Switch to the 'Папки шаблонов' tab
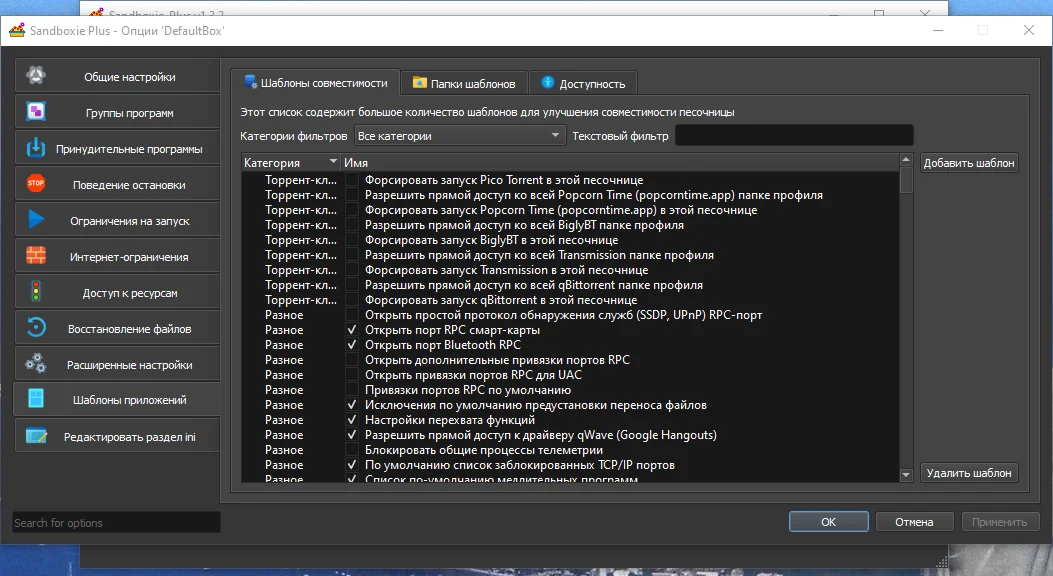This screenshot has width=1053, height=576. click(465, 83)
